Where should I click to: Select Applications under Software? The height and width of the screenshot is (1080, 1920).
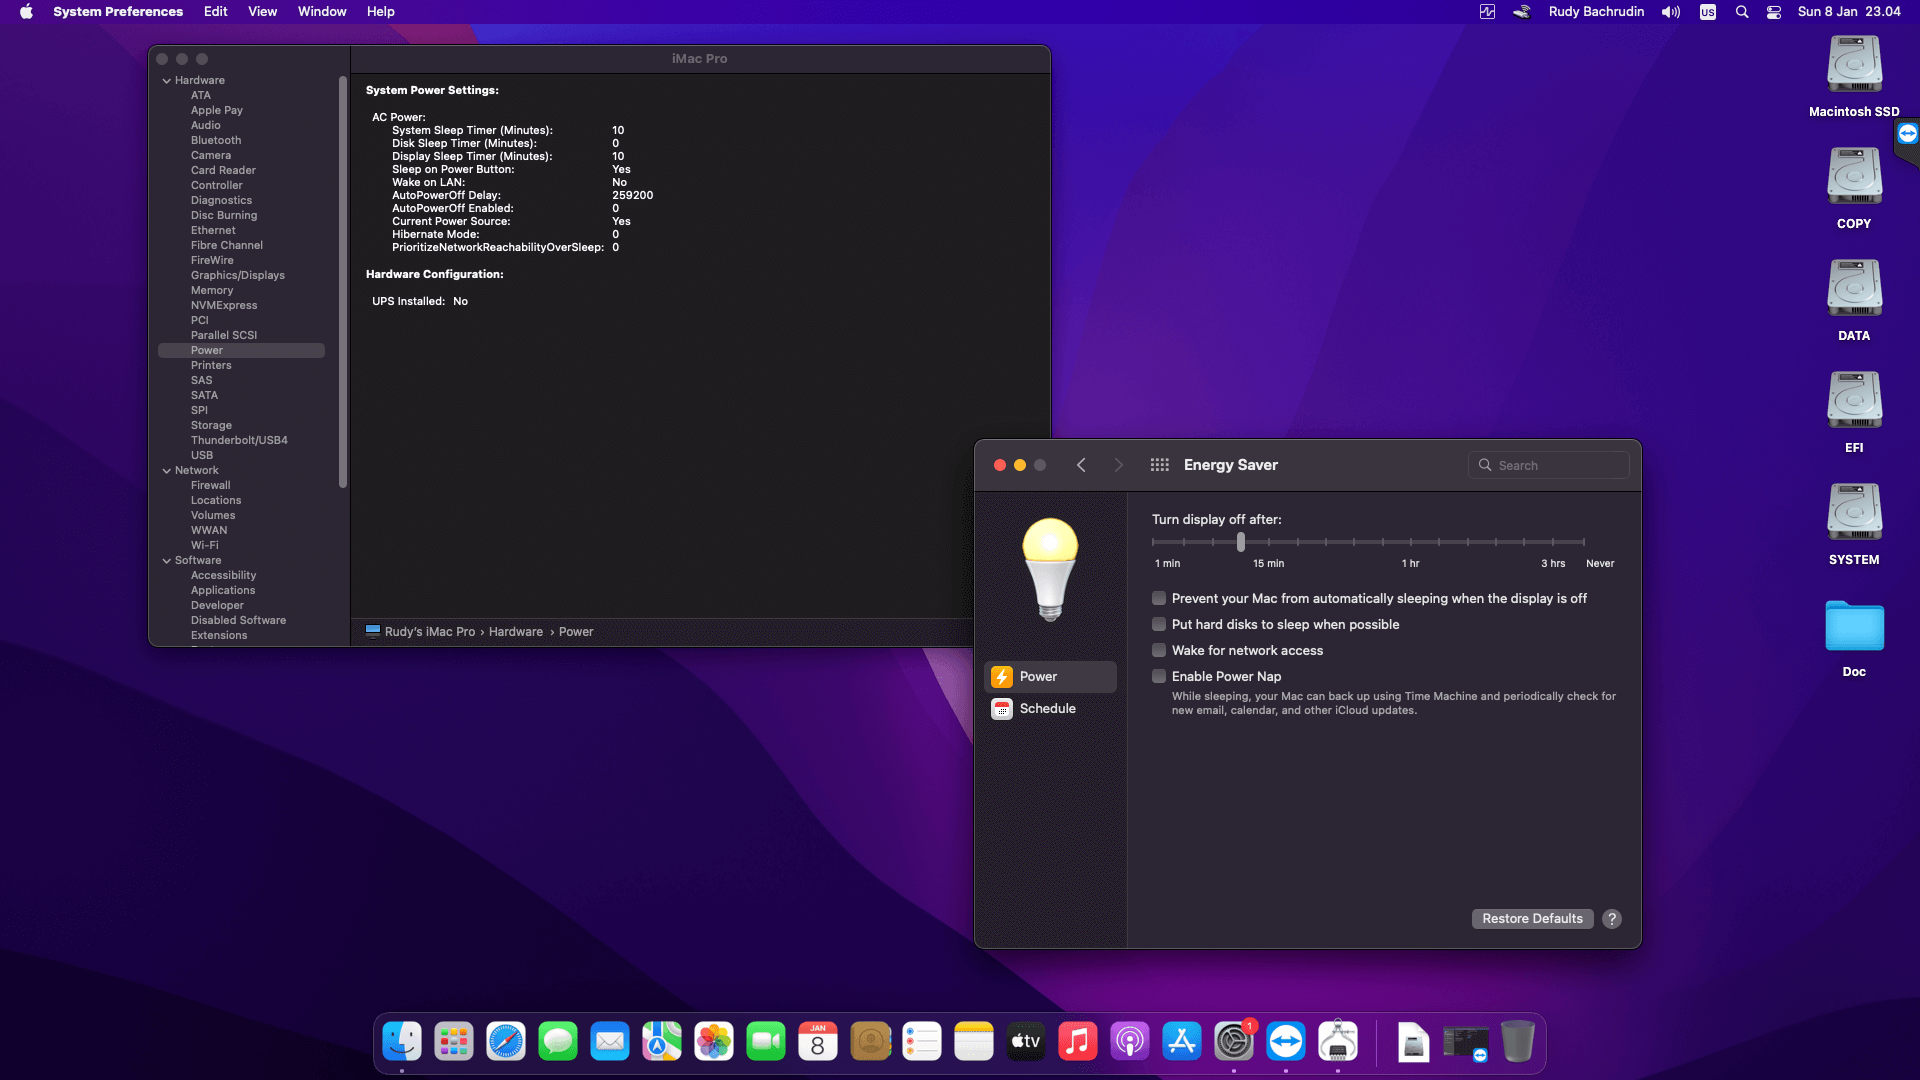(223, 590)
